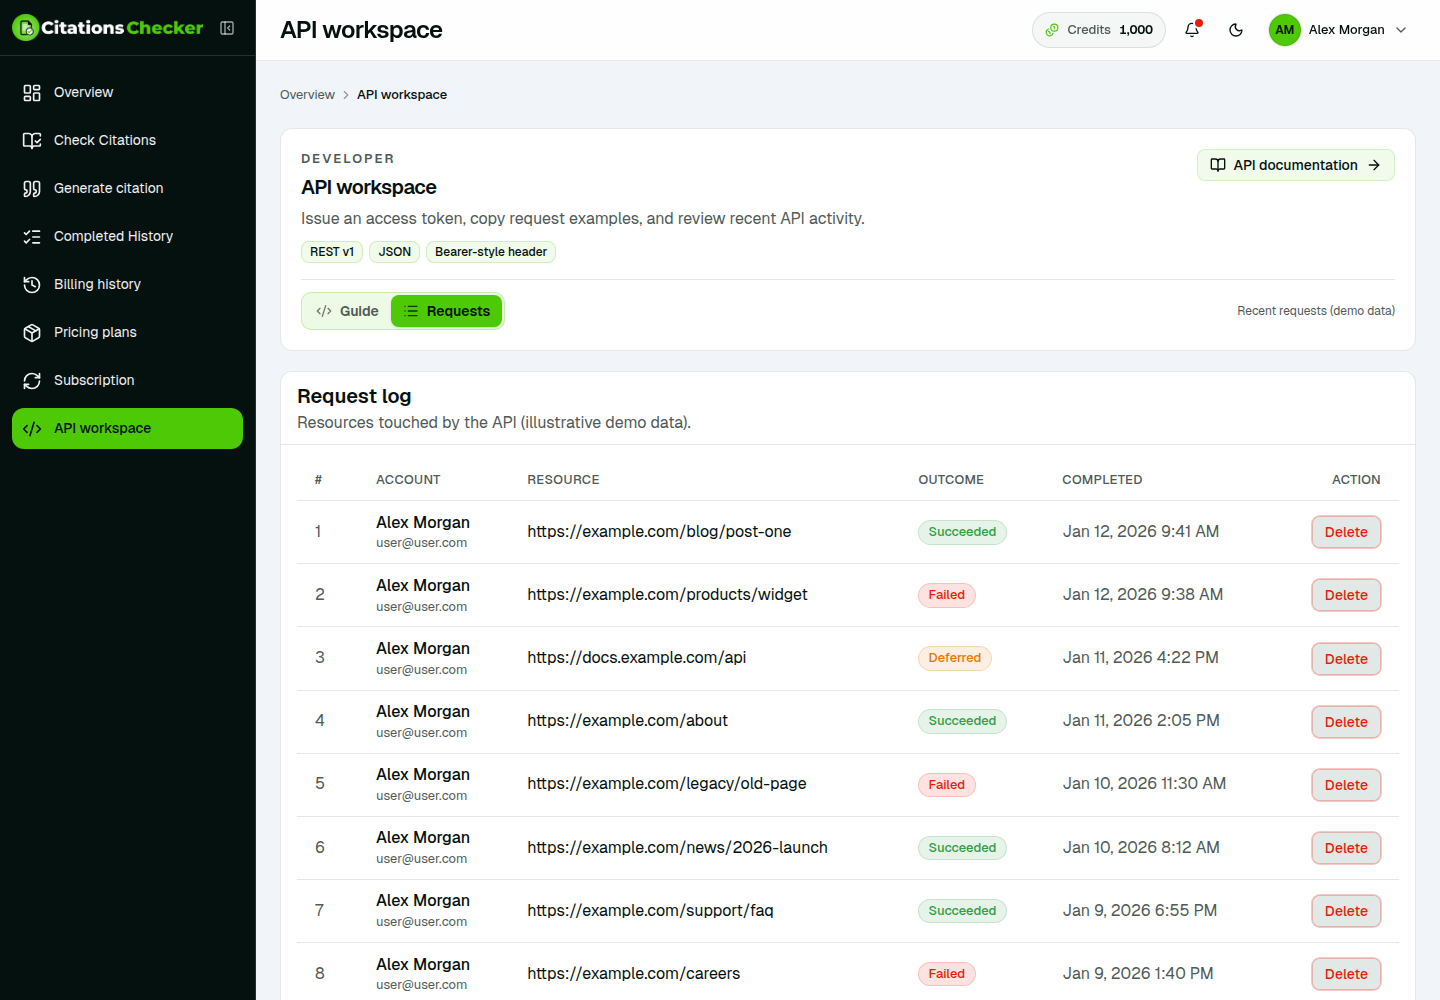Open Overview in the sidebar
Screen dimensions: 1440x1000
click(x=127, y=92)
